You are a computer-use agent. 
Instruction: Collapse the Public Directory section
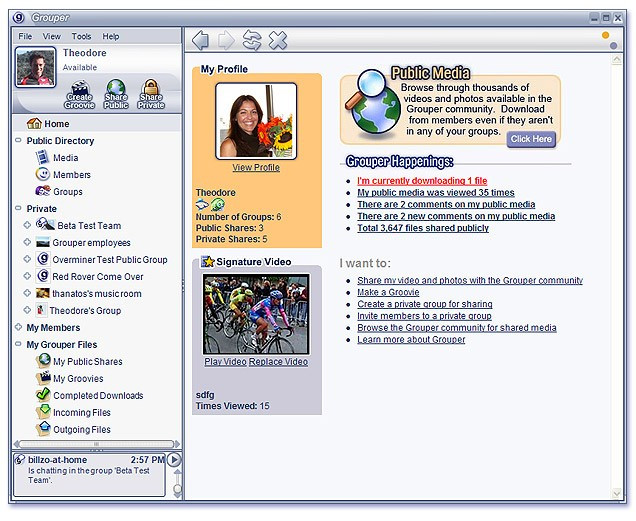click(x=18, y=140)
